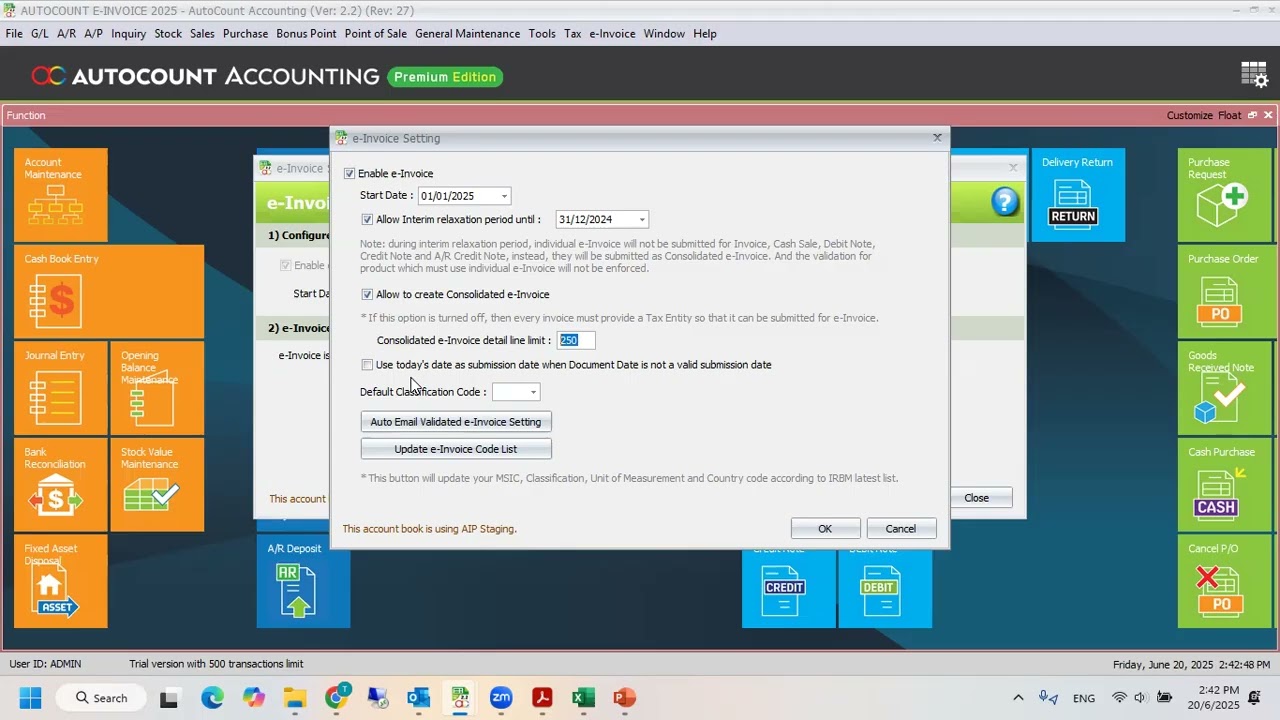This screenshot has height=720, width=1280.
Task: Open the e-Invoice menu
Action: tap(612, 34)
